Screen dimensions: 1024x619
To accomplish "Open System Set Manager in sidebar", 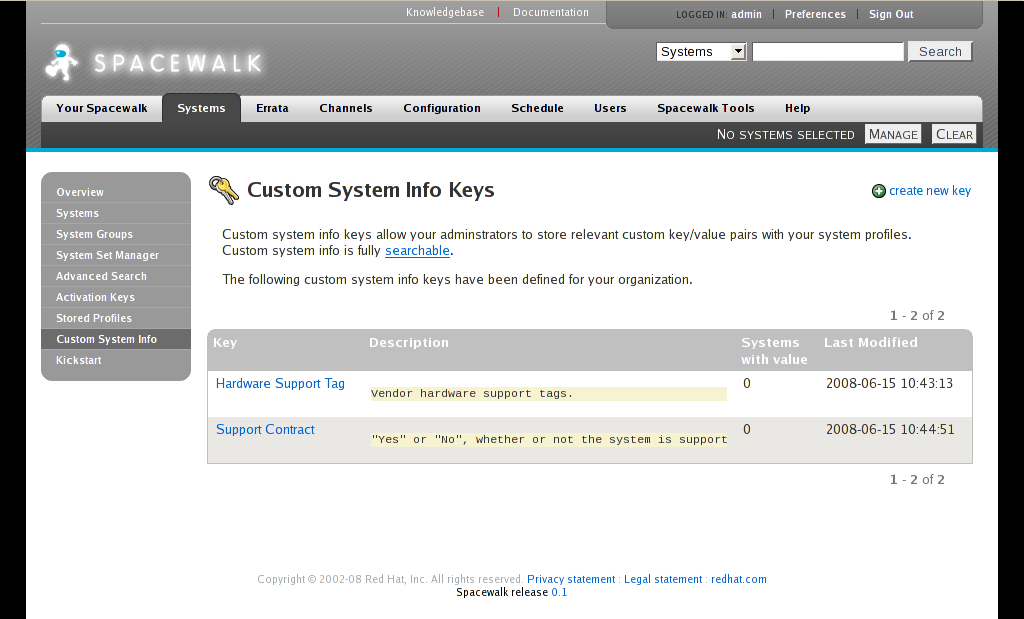I will (x=116, y=255).
